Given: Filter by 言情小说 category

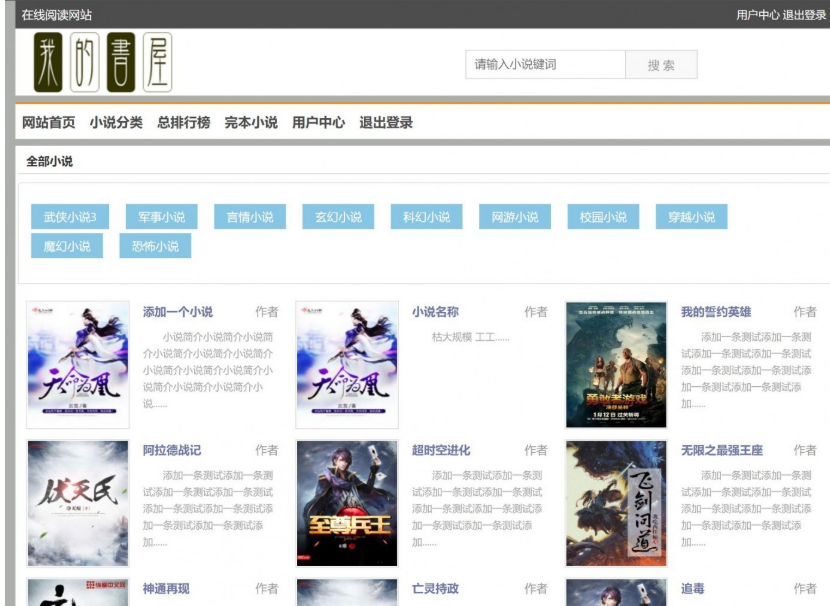Looking at the screenshot, I should coord(250,217).
